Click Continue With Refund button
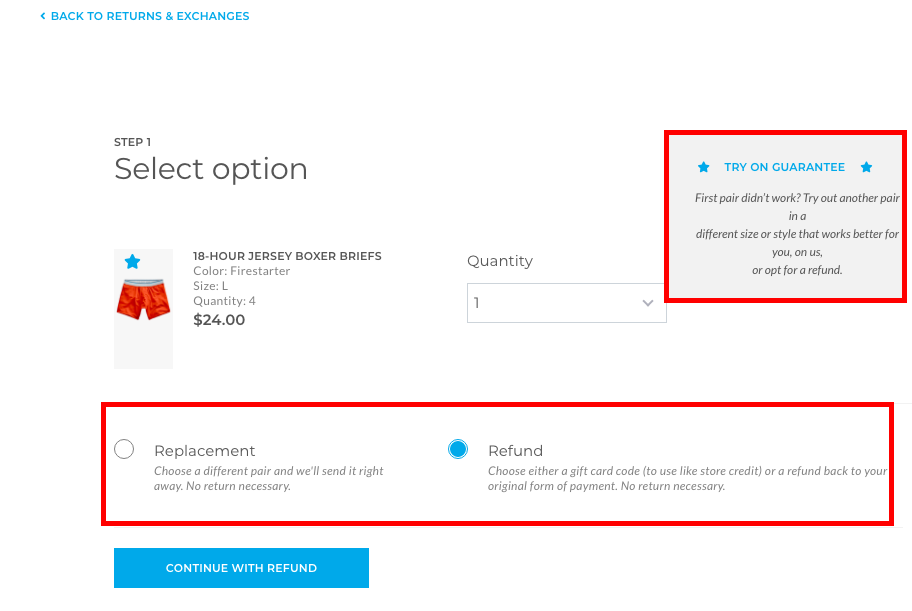Image resolution: width=912 pixels, height=611 pixels. pyautogui.click(x=241, y=568)
